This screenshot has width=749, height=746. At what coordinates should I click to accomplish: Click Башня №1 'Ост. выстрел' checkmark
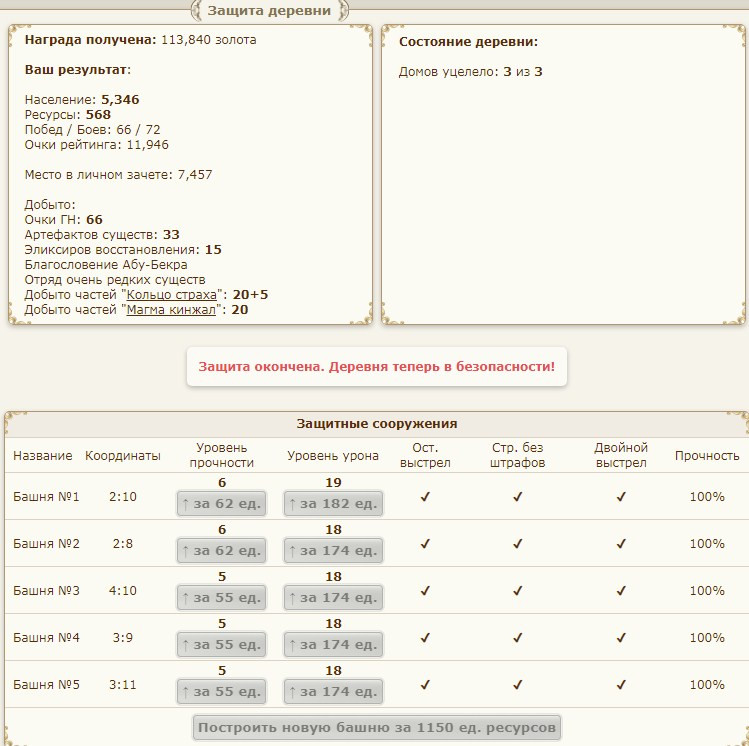pos(425,496)
